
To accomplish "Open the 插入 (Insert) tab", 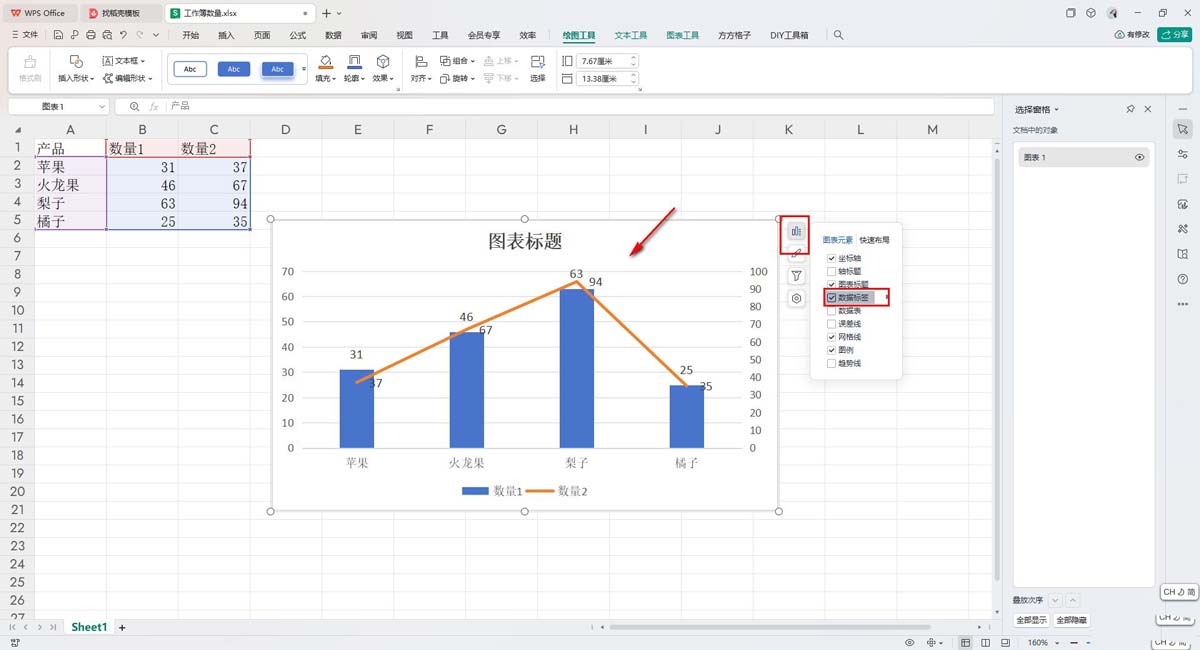I will point(227,35).
